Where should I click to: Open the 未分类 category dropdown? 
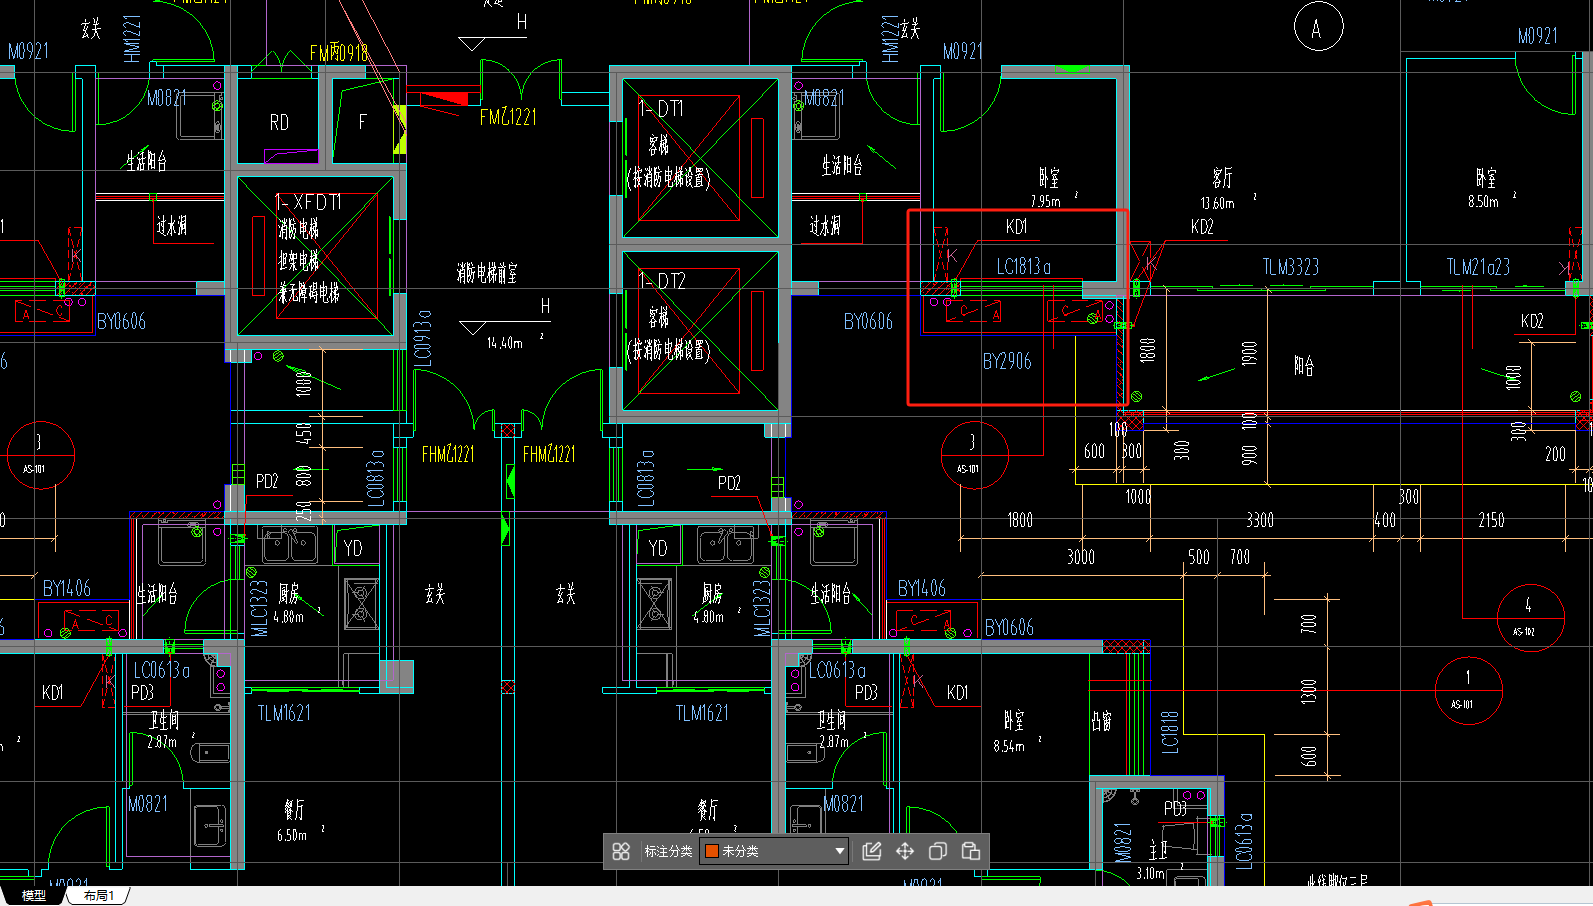point(775,851)
